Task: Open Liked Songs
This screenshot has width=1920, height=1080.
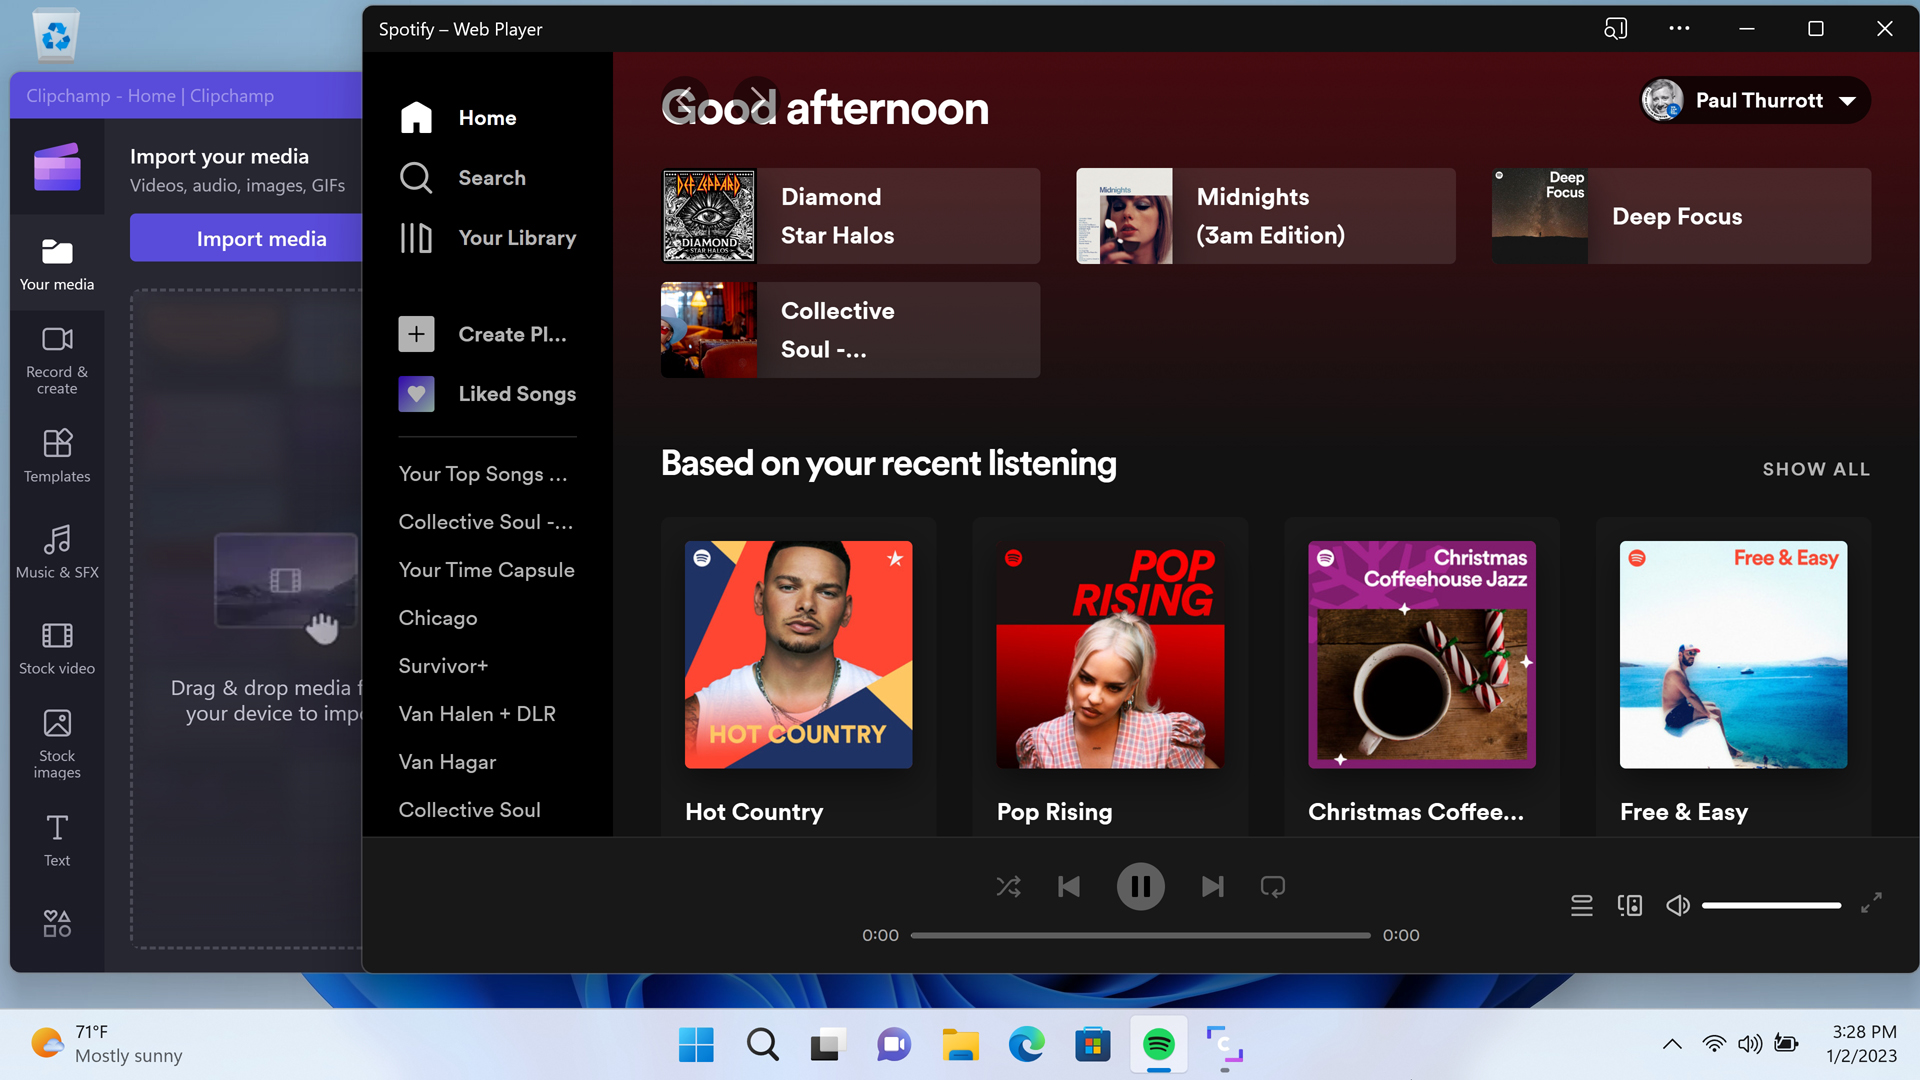Action: [516, 394]
